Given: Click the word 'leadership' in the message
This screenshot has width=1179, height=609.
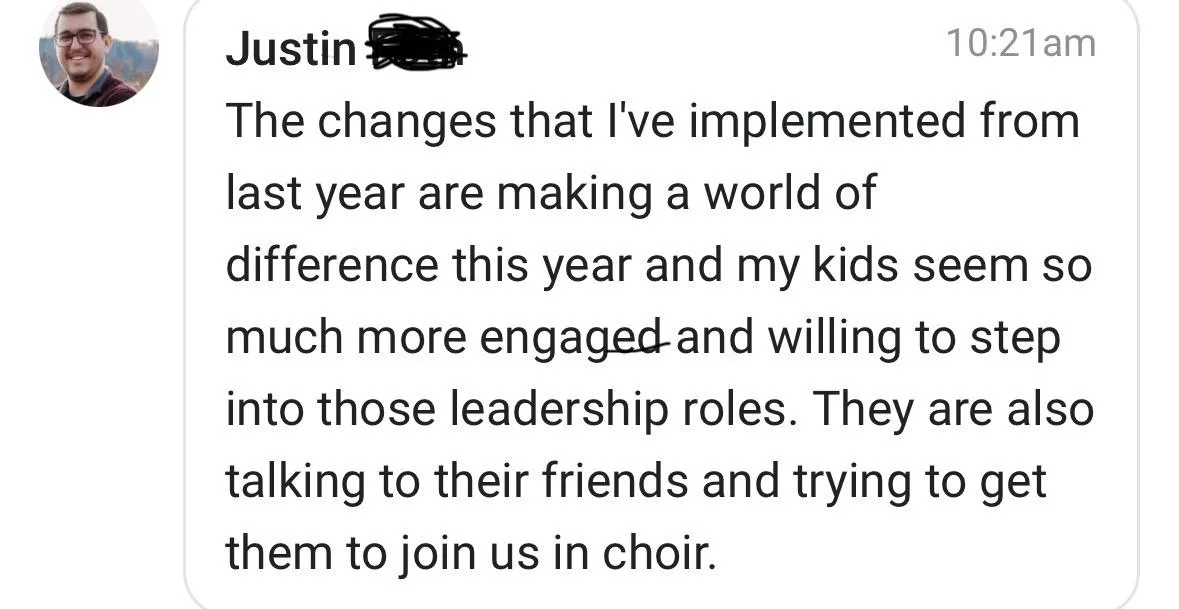Looking at the screenshot, I should pos(559,411).
